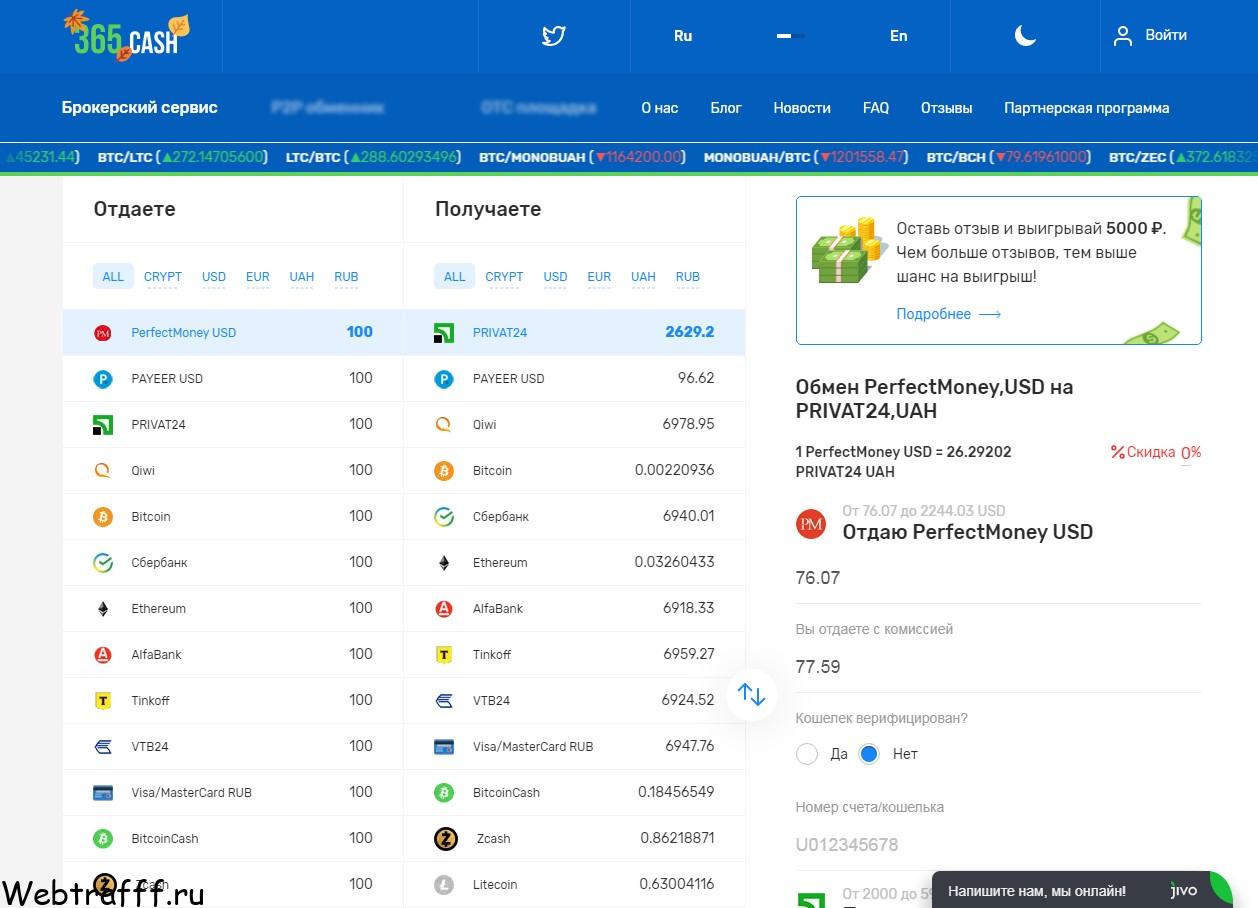Open the Блог page
The width and height of the screenshot is (1258, 908).
[x=726, y=108]
